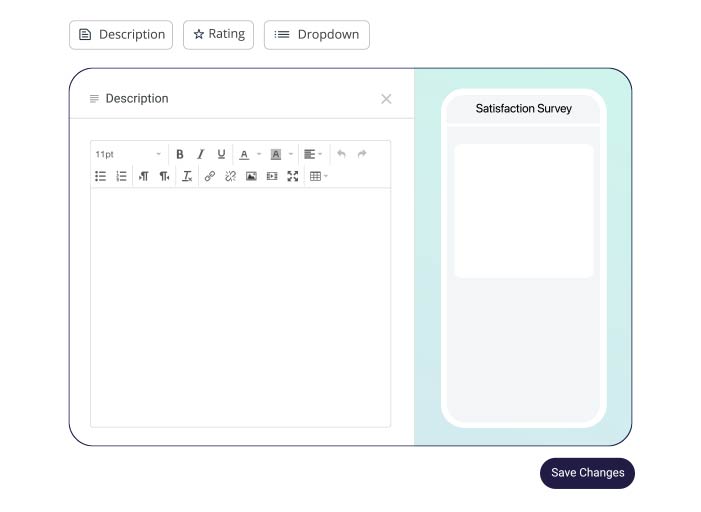This screenshot has height=512, width=701.
Task: Add a Dropdown element
Action: click(317, 35)
